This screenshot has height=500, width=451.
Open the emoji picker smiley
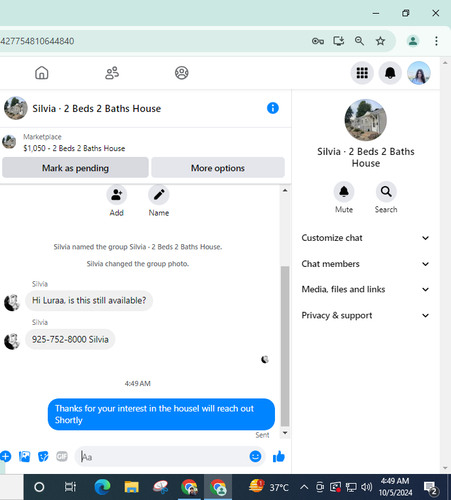coord(255,456)
